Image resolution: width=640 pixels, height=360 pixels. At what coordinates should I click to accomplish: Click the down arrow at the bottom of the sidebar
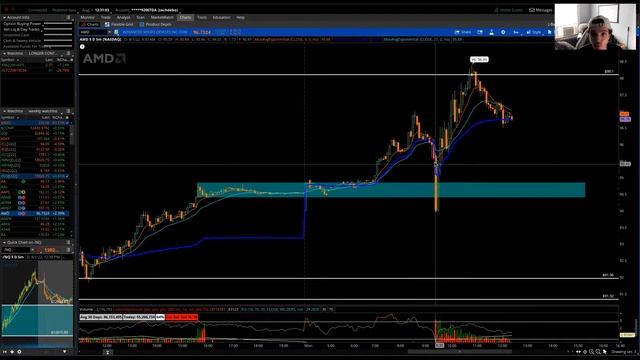[x=64, y=351]
